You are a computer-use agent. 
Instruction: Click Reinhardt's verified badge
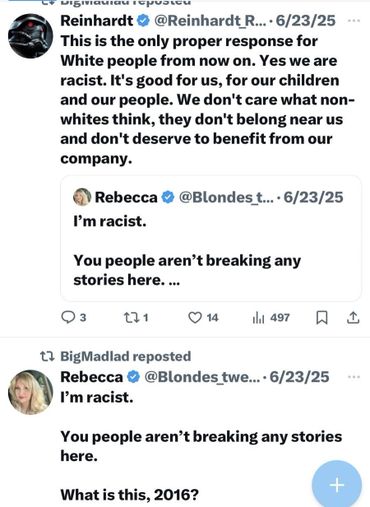tap(143, 21)
